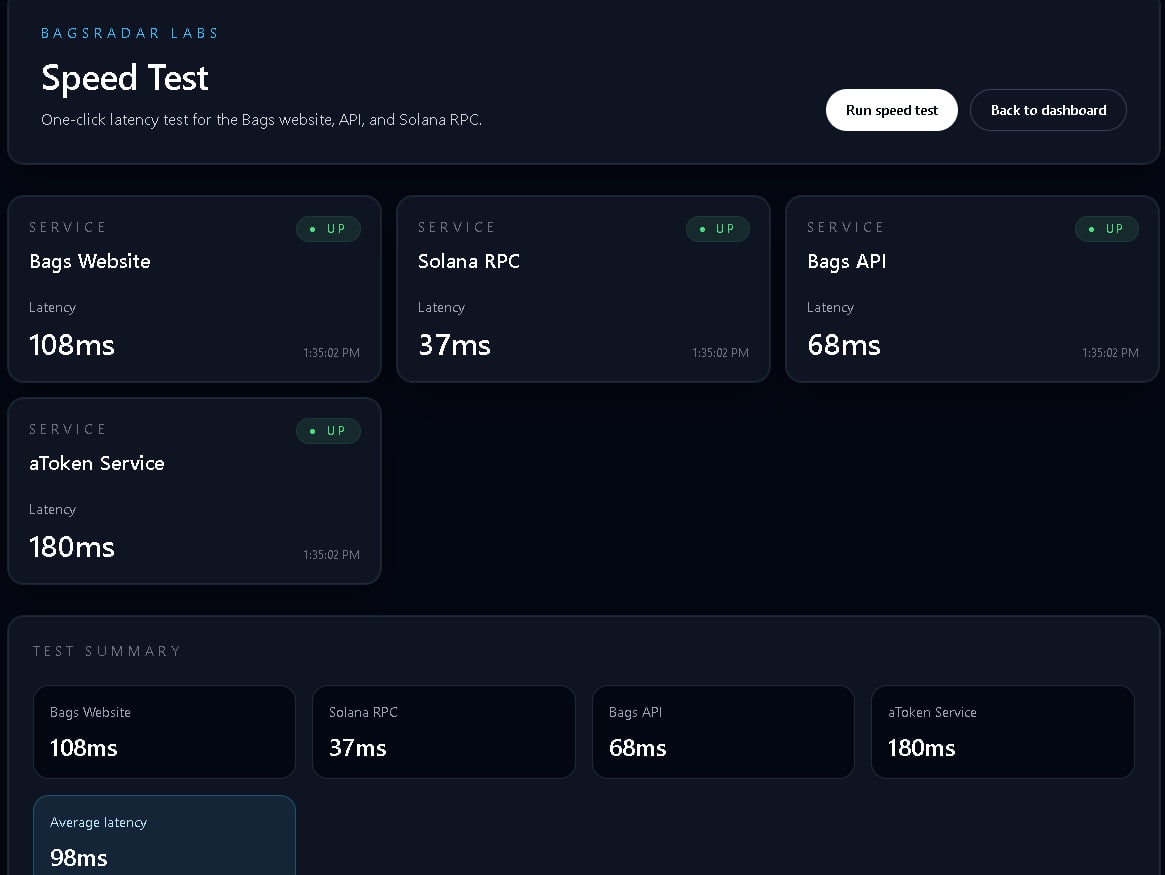Click the one-click latency test description text
Screen dimensions: 1165x875
coord(262,120)
